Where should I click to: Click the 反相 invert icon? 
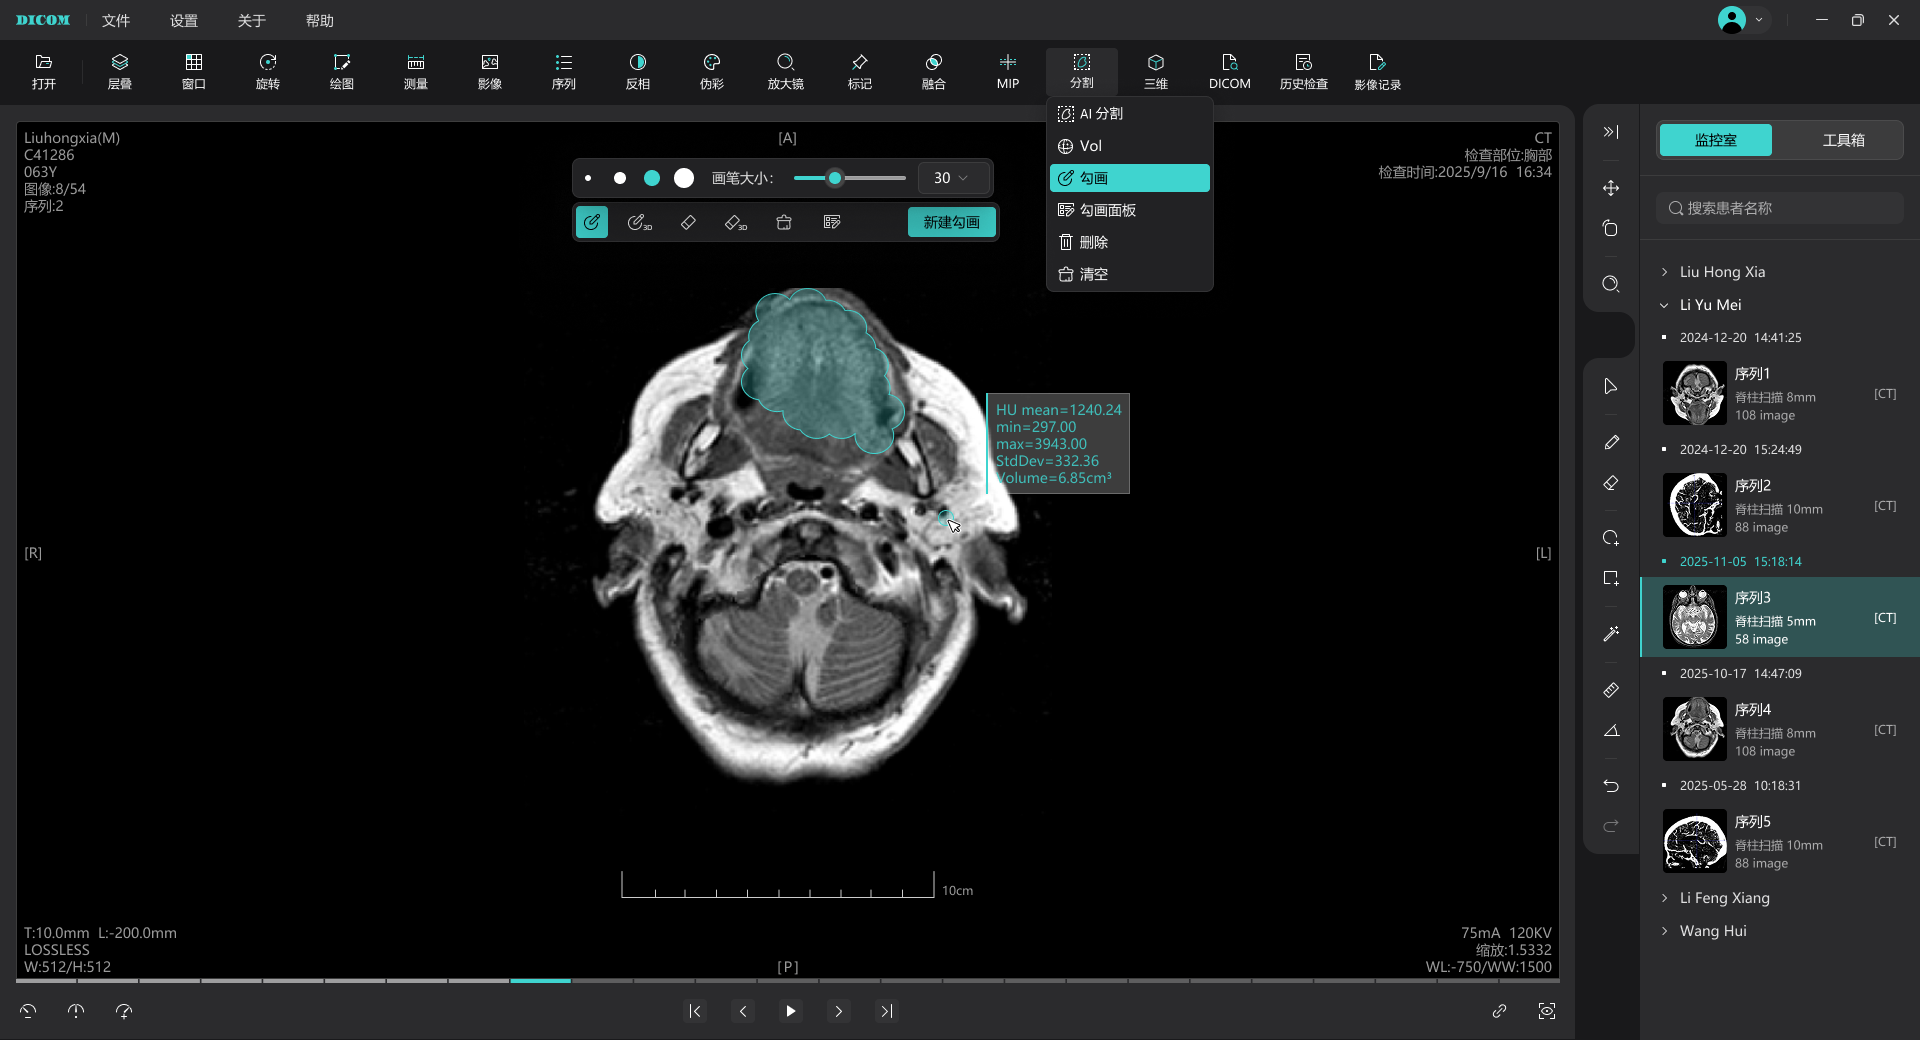[x=637, y=71]
